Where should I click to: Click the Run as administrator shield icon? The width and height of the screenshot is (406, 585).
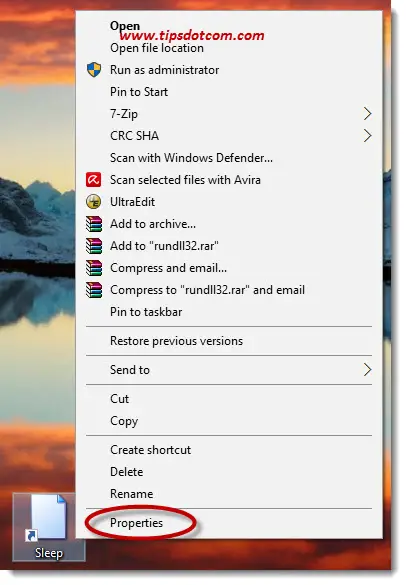(x=94, y=70)
